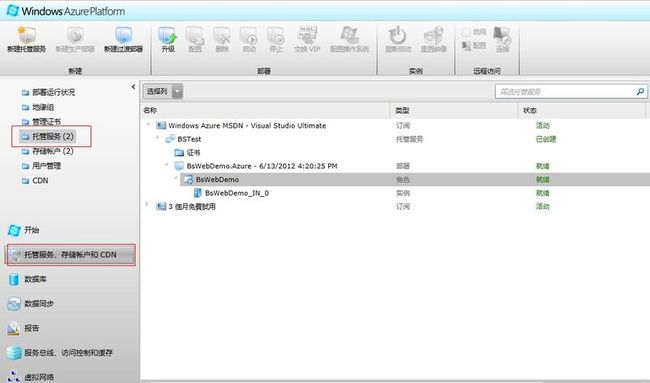Image resolution: width=650 pixels, height=383 pixels.
Task: Collapse the BsWebDemo.Azure deployment node
Action: pos(167,165)
